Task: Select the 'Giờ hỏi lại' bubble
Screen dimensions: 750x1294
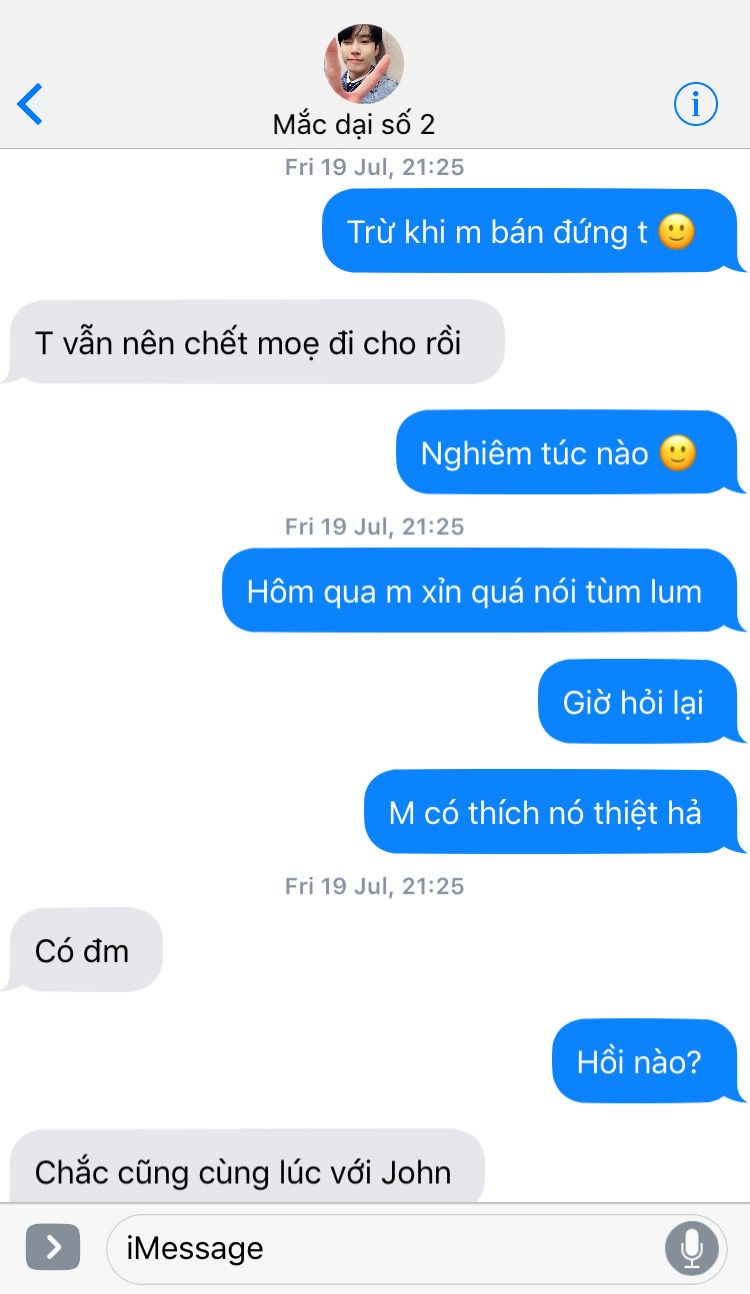Action: (x=641, y=702)
